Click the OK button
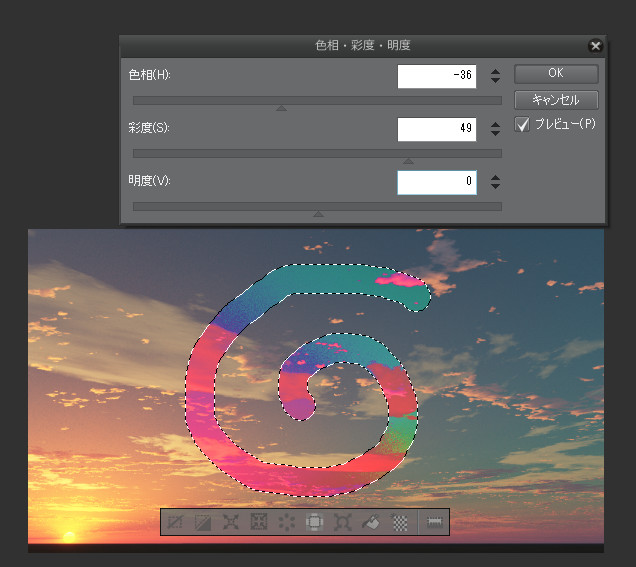The height and width of the screenshot is (567, 636). 556,73
